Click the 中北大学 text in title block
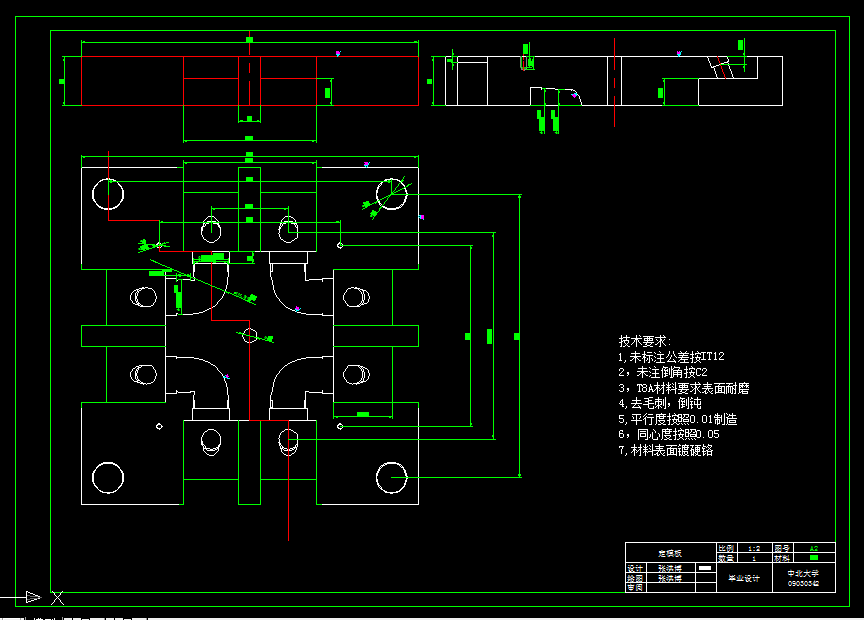The height and width of the screenshot is (620, 864). point(803,573)
